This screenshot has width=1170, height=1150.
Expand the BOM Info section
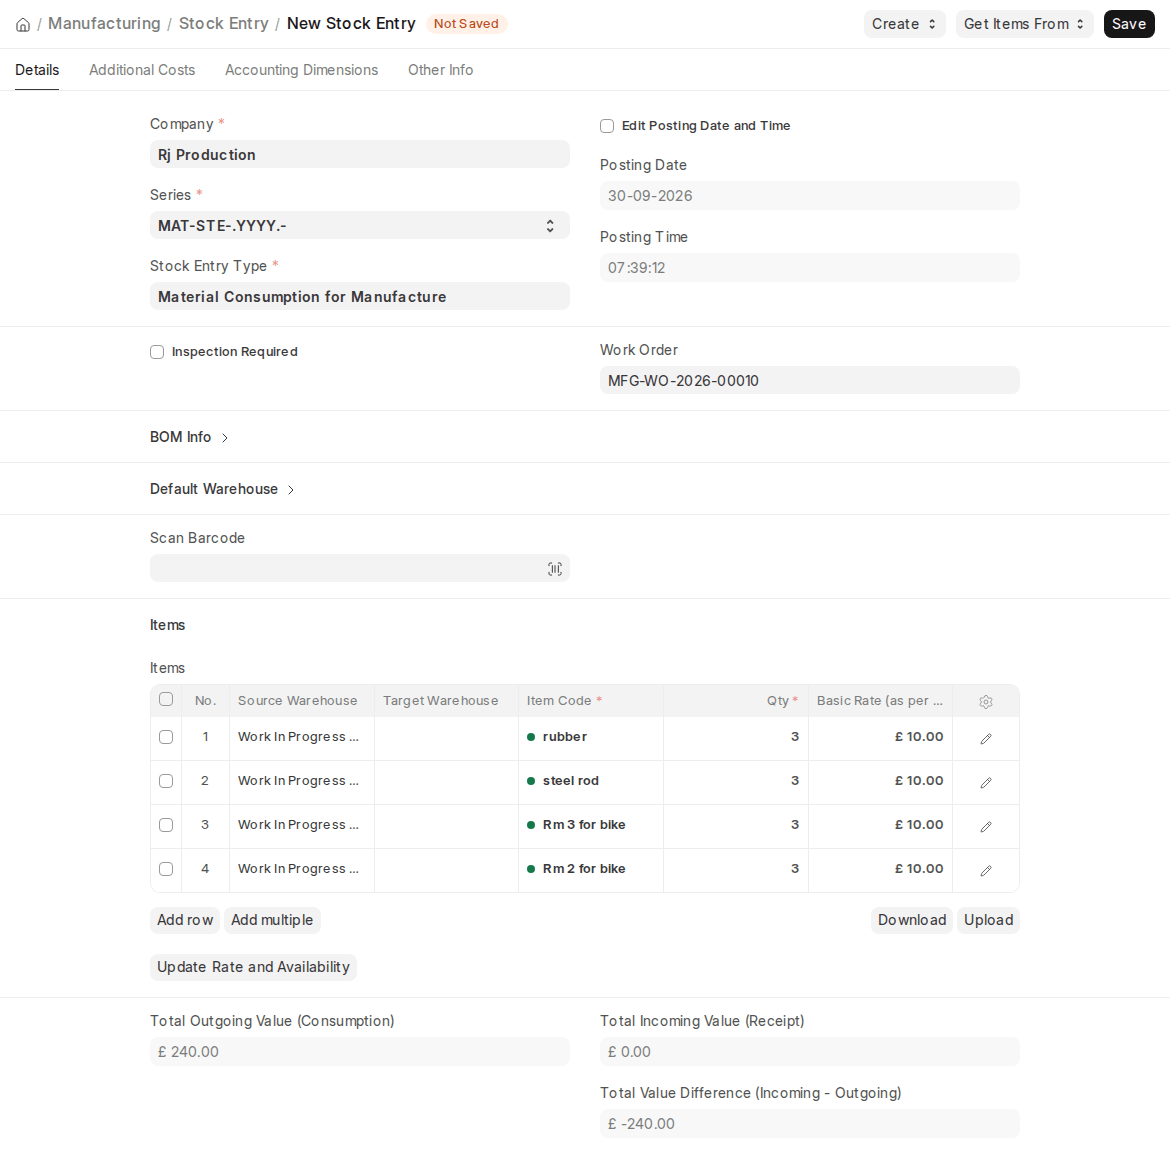coord(189,437)
